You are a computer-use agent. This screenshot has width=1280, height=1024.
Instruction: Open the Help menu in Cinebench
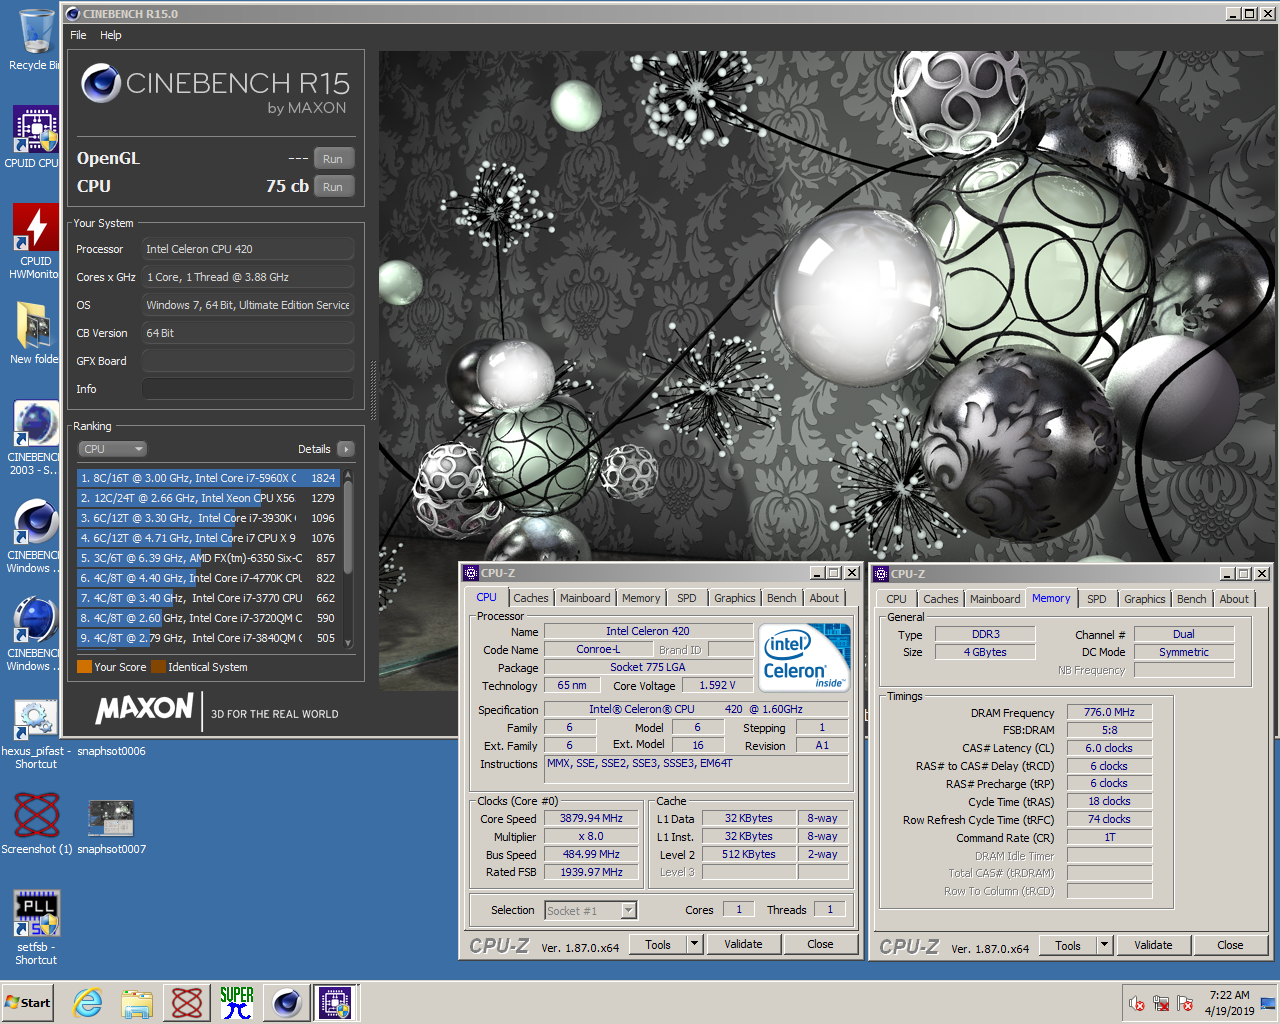point(111,35)
